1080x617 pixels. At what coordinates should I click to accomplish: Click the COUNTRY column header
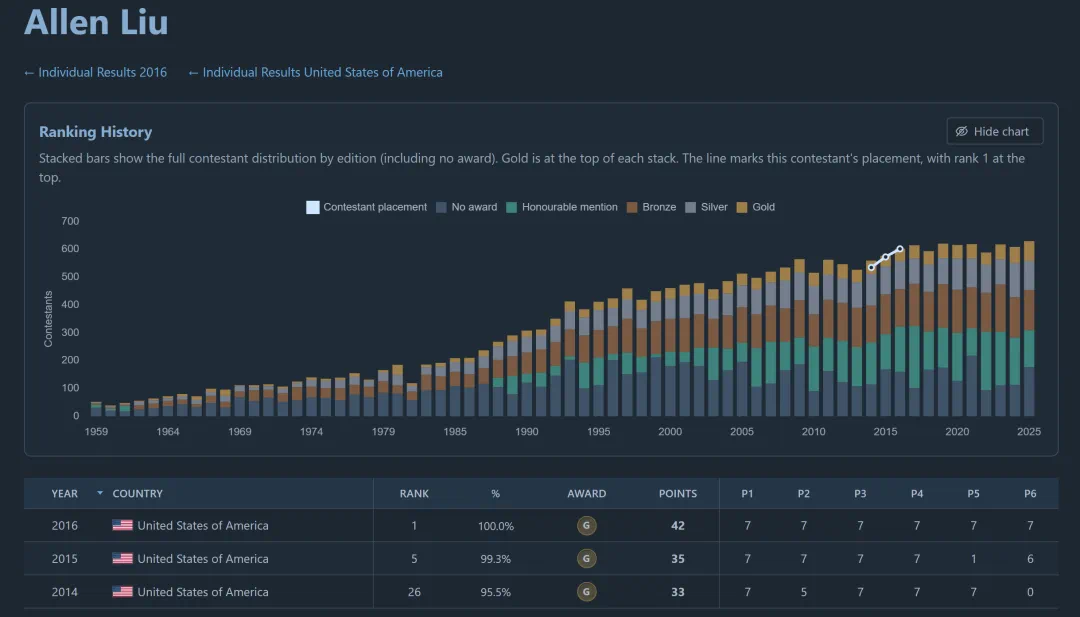[138, 494]
